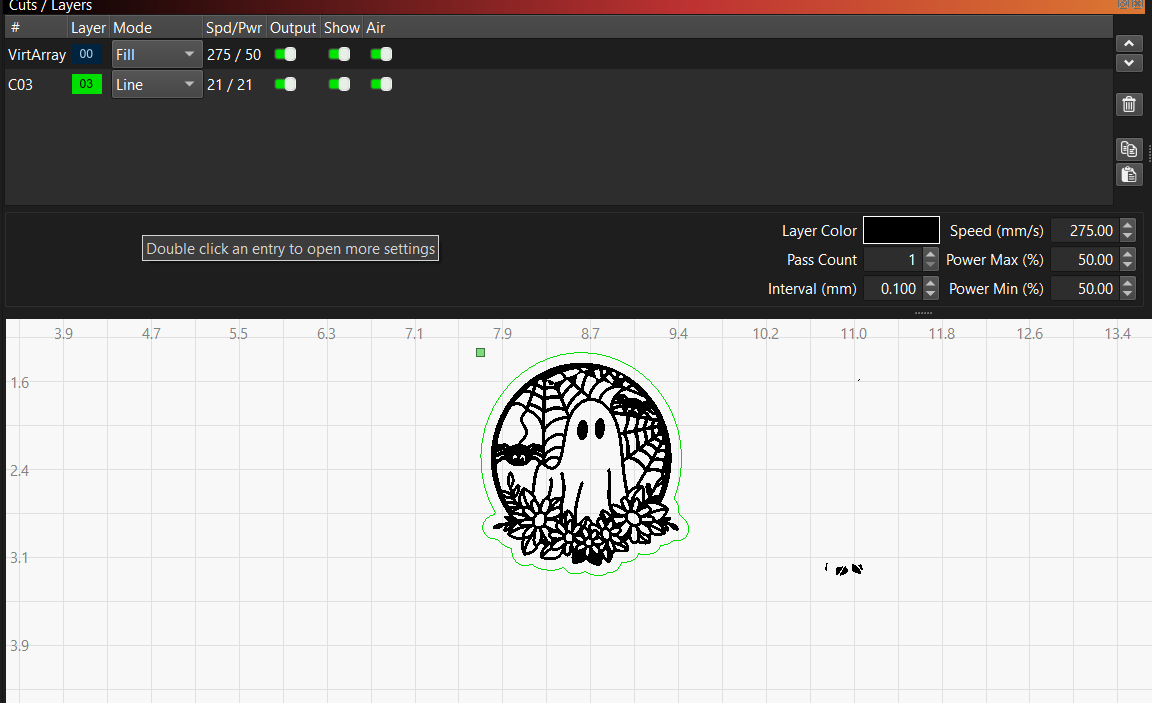
Task: Select the green origin marker on canvas
Action: coord(481,352)
